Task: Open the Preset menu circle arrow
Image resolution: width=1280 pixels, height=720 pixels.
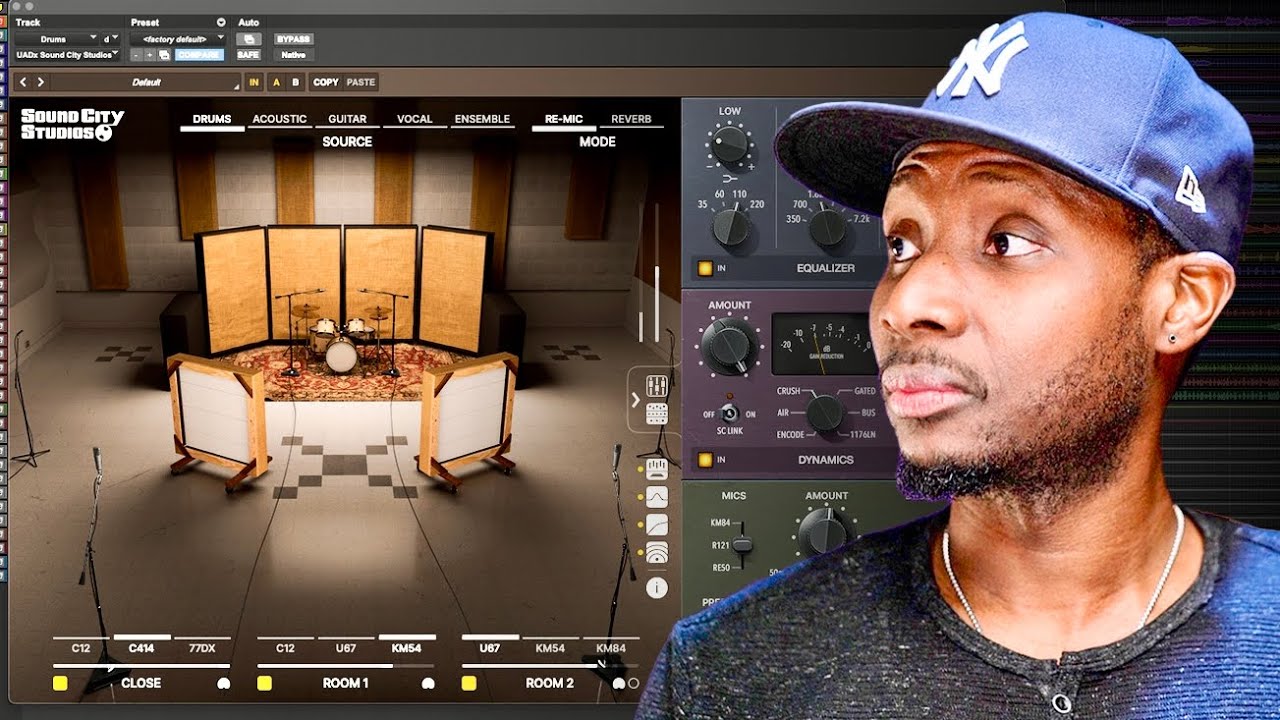Action: point(221,22)
